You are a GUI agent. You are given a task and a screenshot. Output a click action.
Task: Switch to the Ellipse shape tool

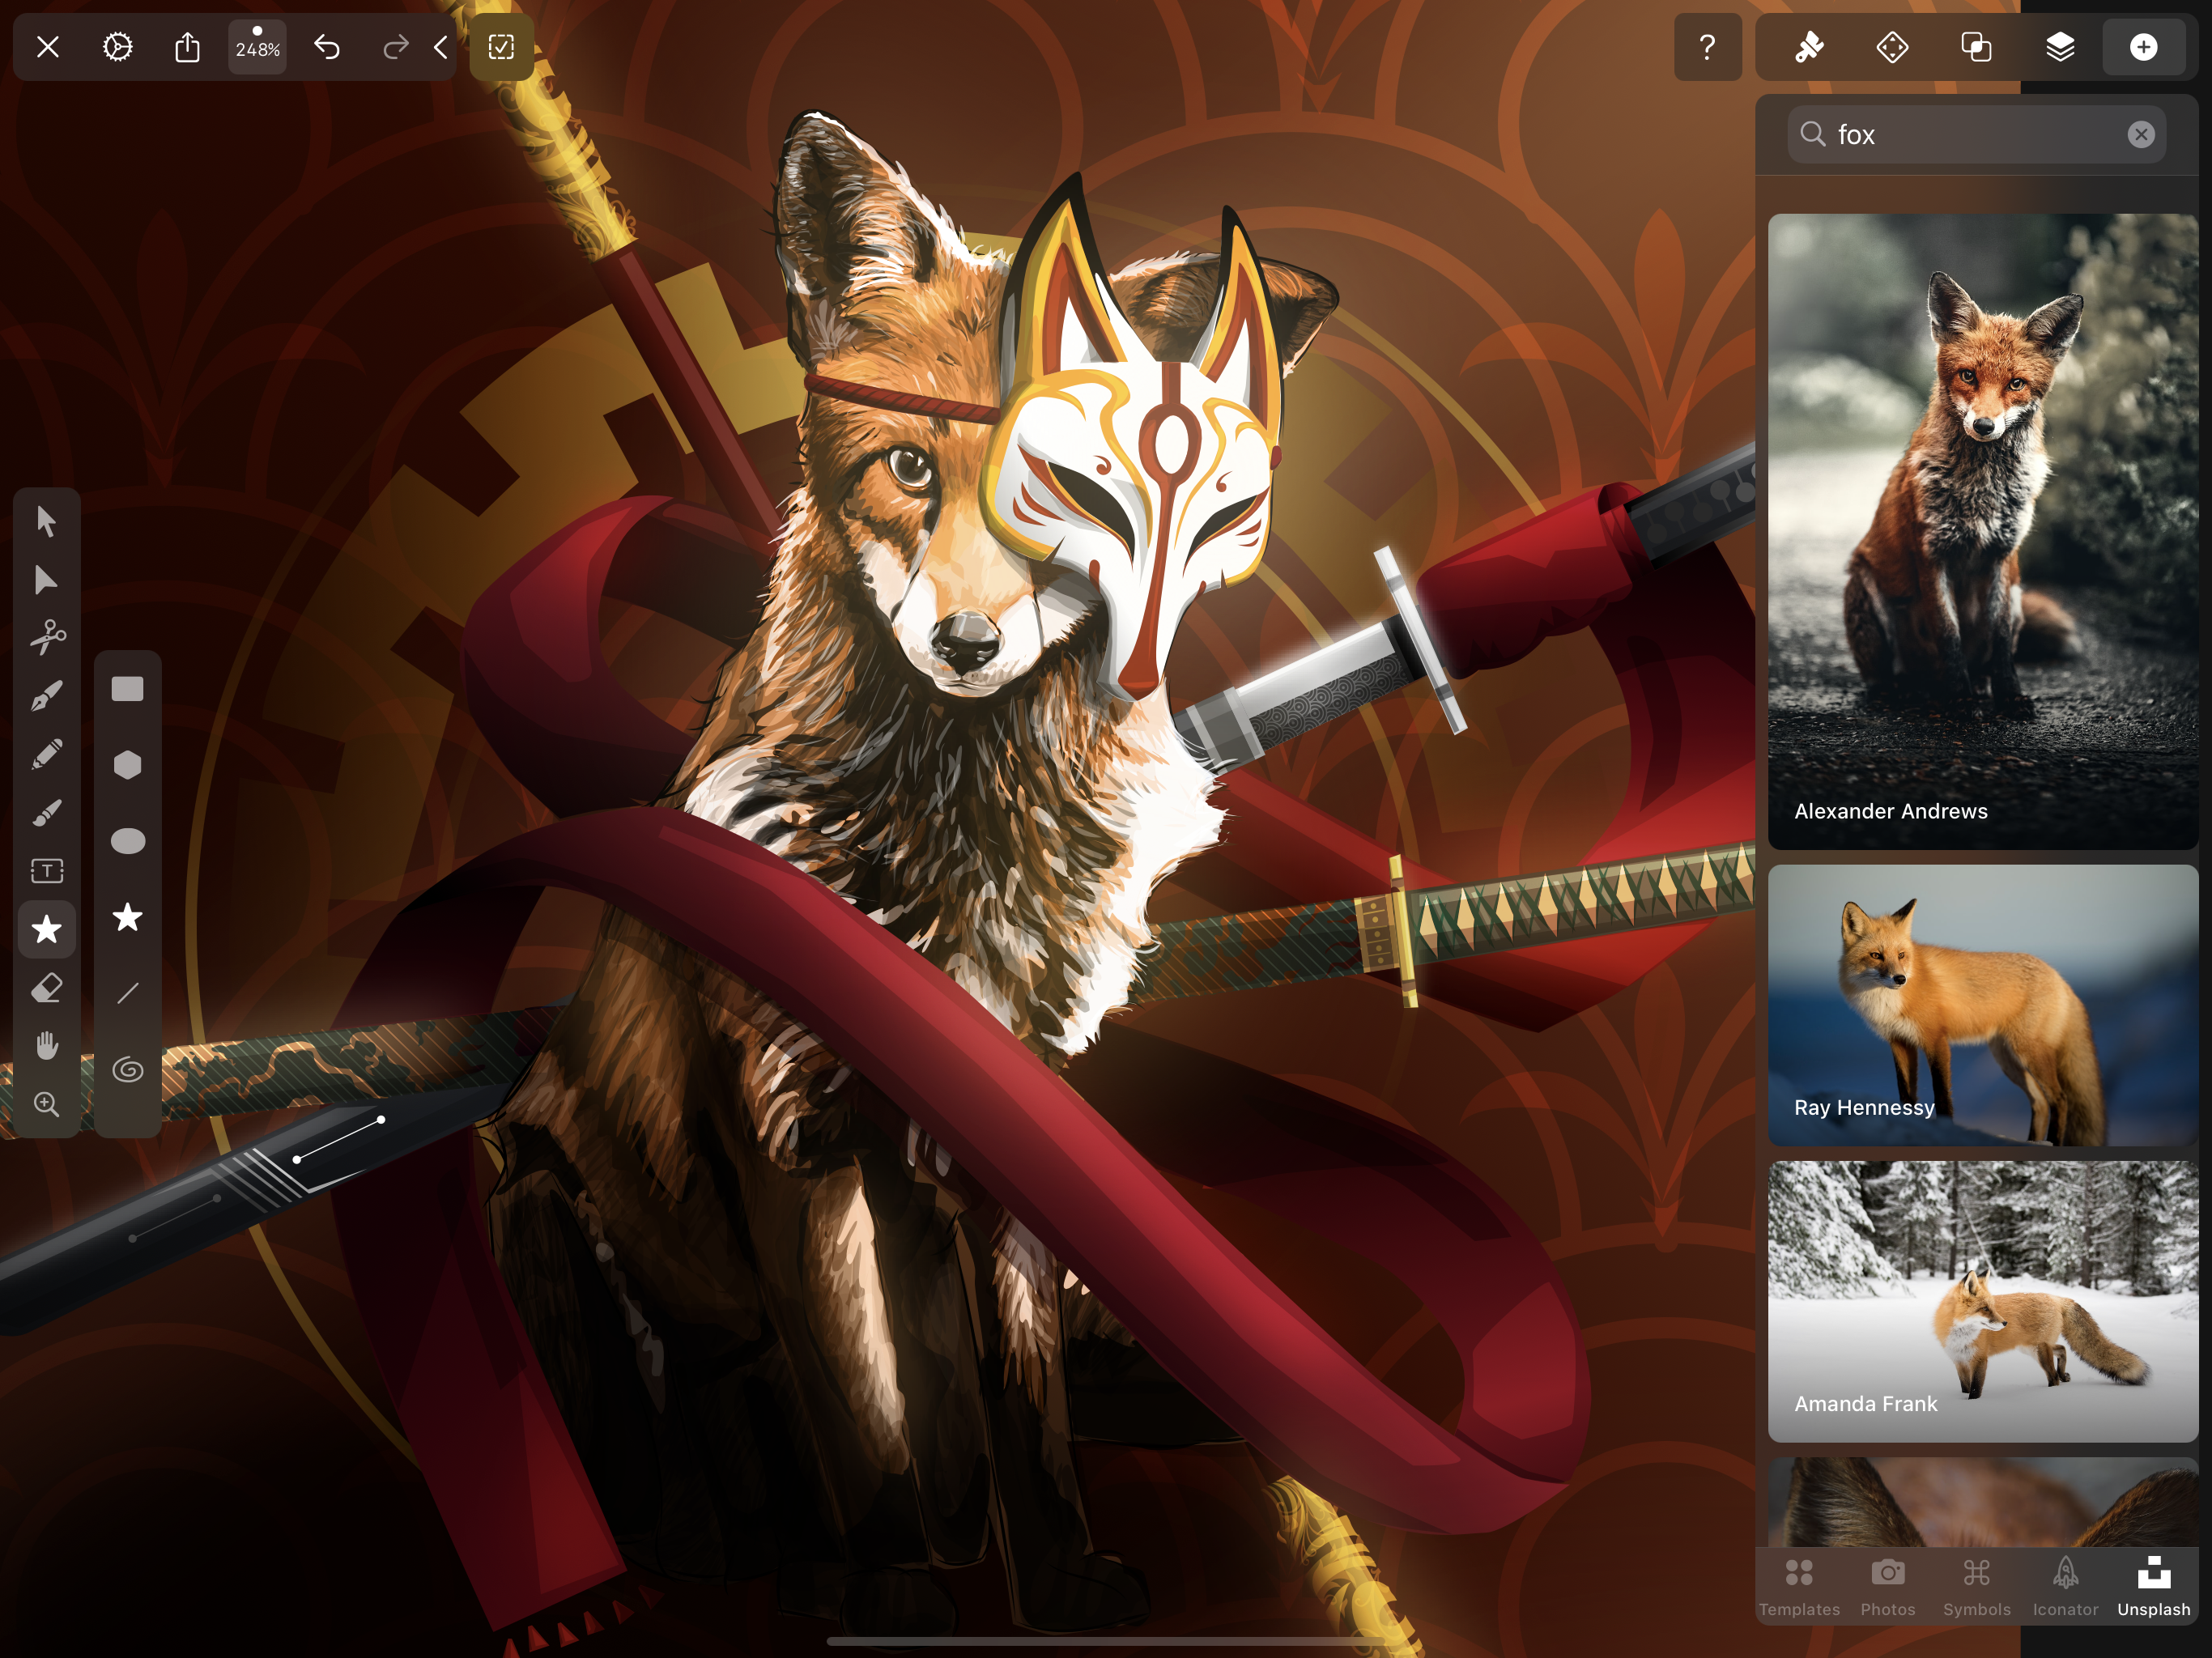pyautogui.click(x=128, y=841)
